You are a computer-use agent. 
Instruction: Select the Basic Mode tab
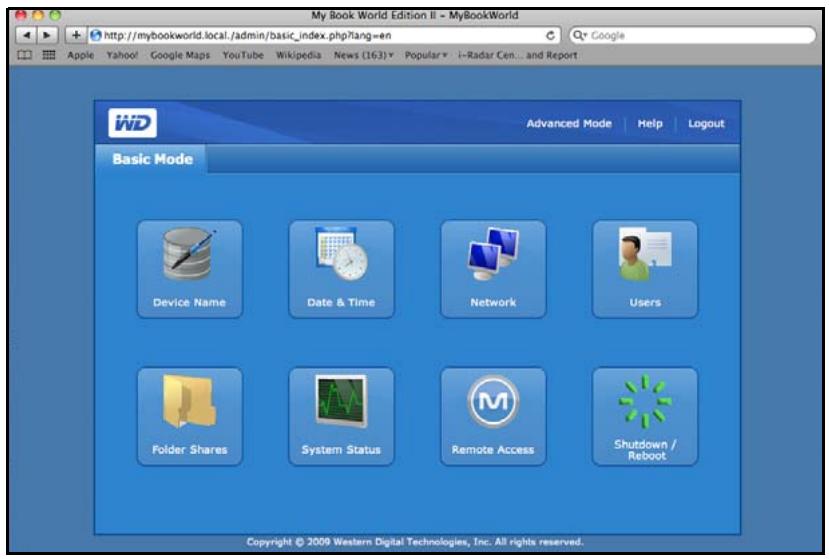point(152,159)
